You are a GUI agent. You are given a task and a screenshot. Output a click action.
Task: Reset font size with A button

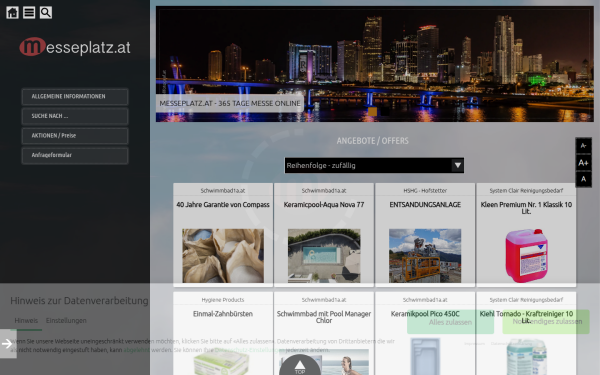pyautogui.click(x=584, y=179)
